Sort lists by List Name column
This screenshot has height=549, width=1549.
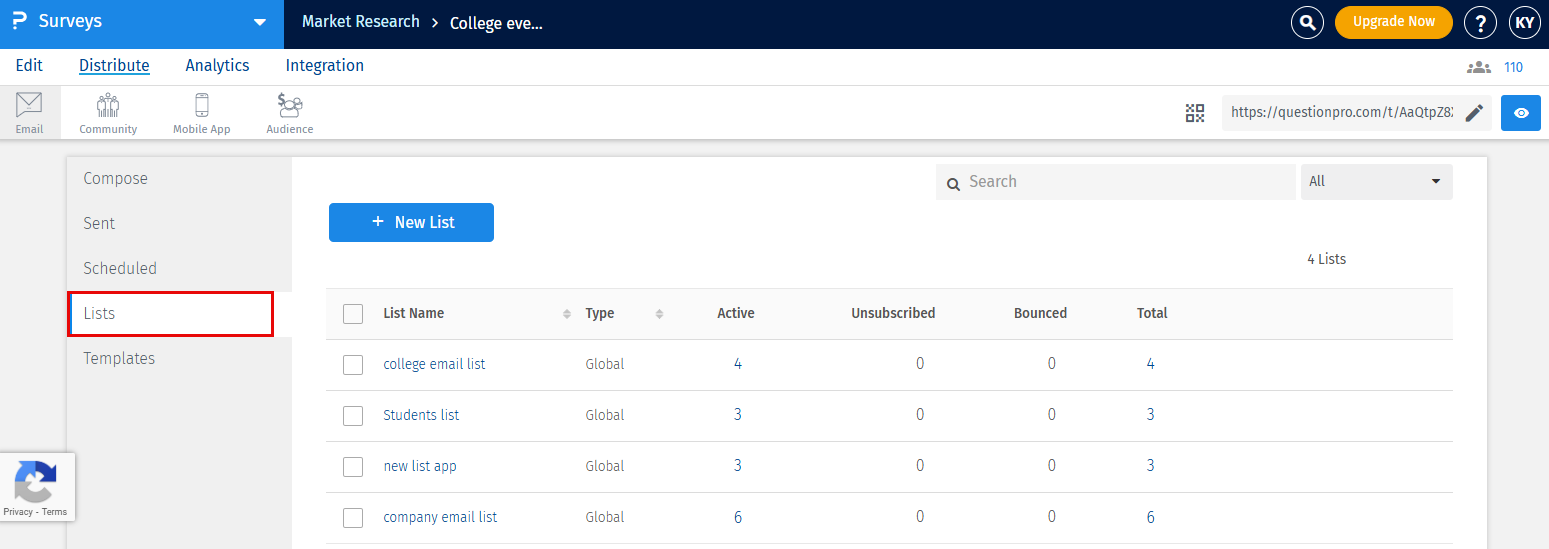click(x=413, y=313)
